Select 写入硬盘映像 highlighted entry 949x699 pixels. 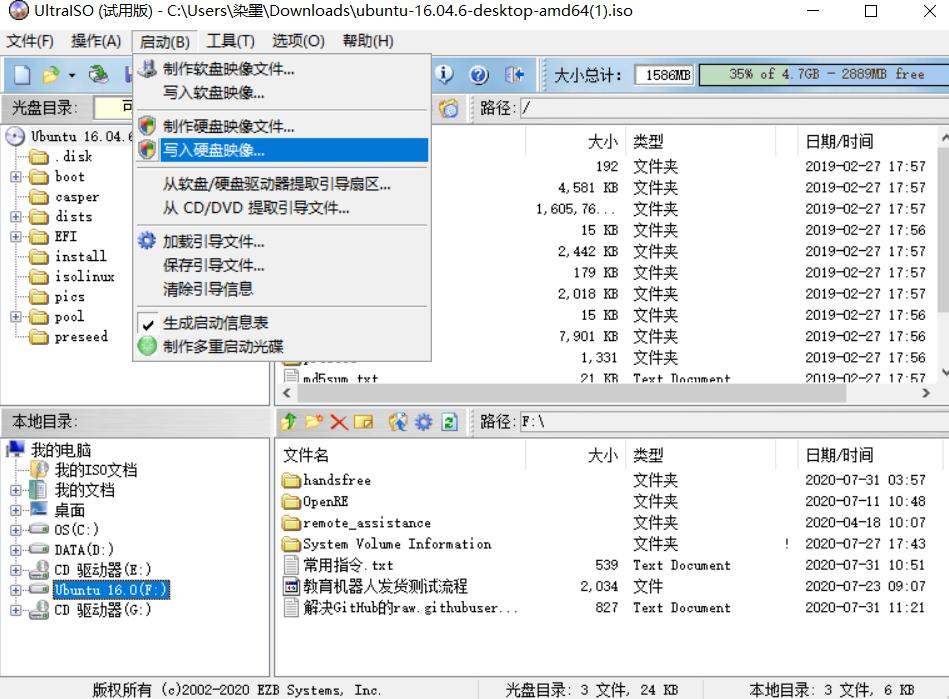(x=282, y=149)
